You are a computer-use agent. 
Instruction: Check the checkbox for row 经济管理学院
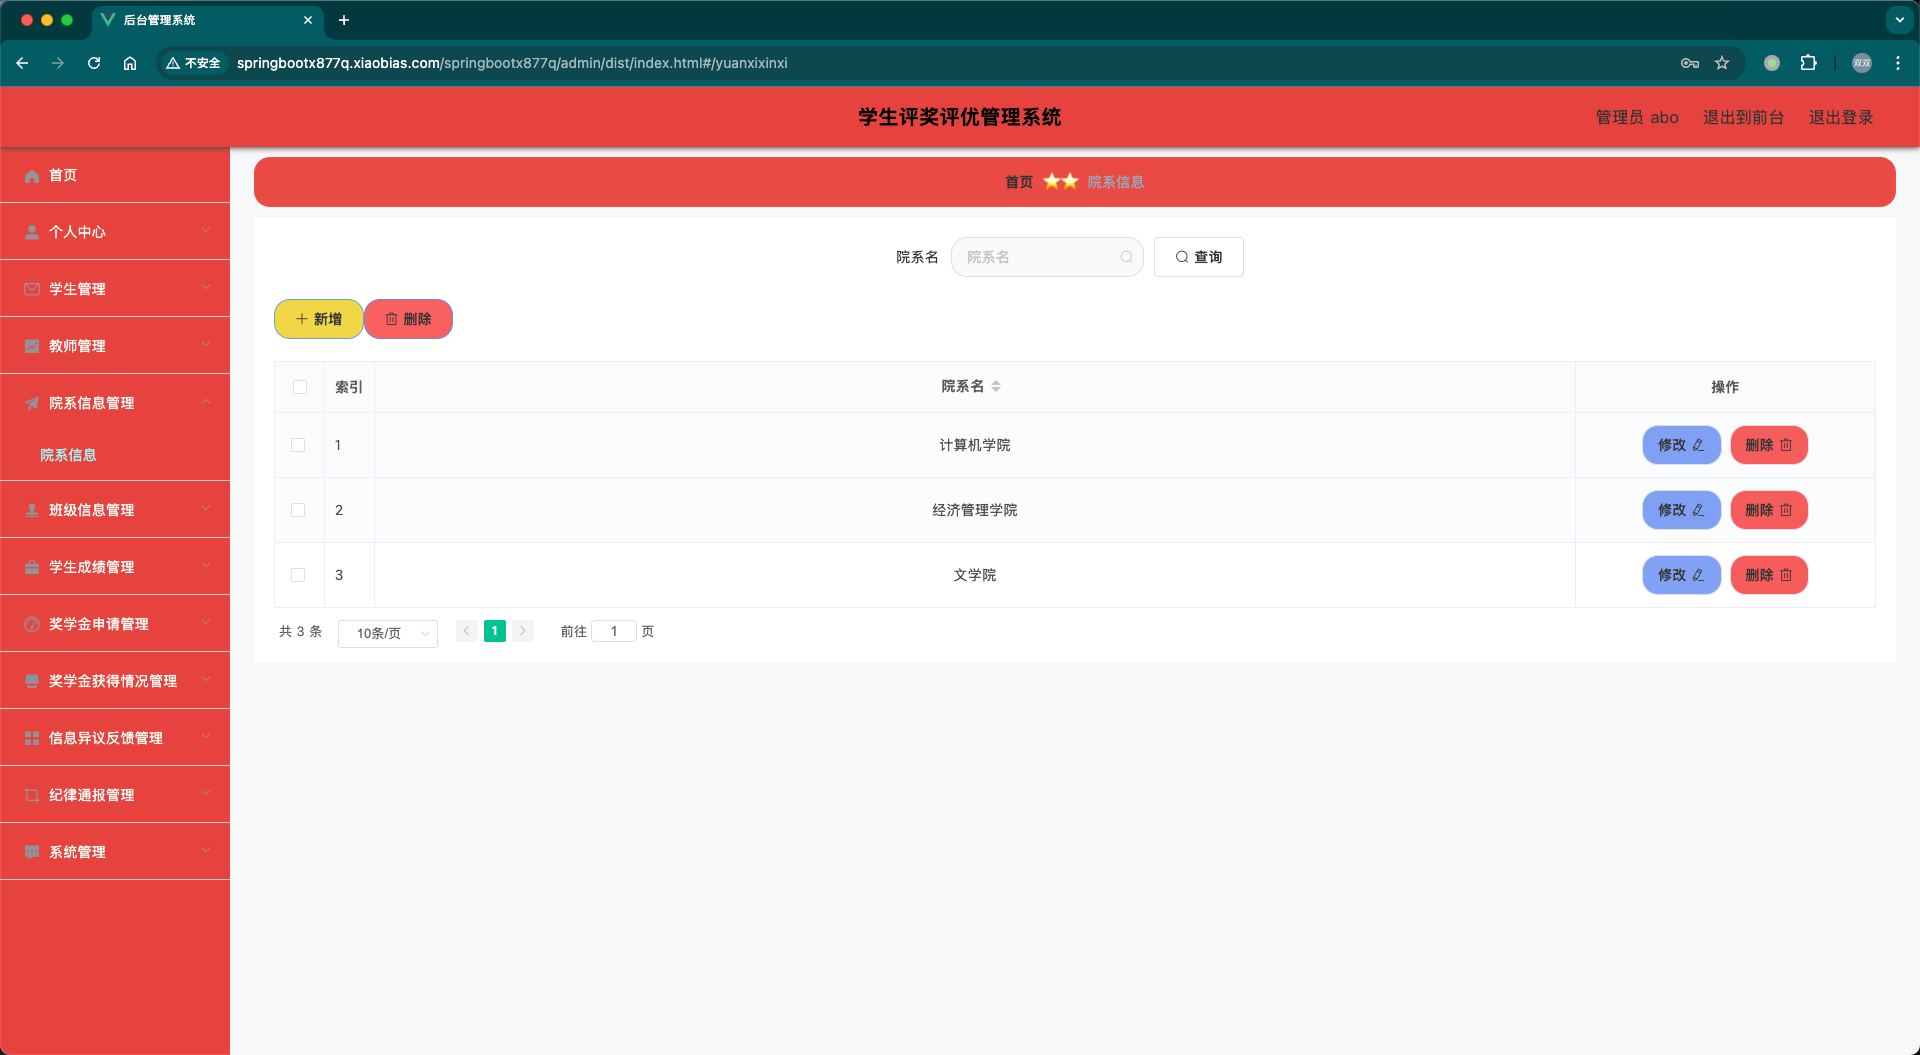point(298,510)
